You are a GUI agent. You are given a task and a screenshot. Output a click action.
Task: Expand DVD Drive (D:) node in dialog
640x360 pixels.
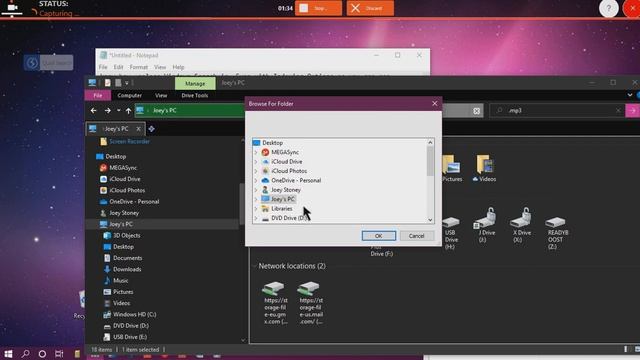pyautogui.click(x=256, y=218)
